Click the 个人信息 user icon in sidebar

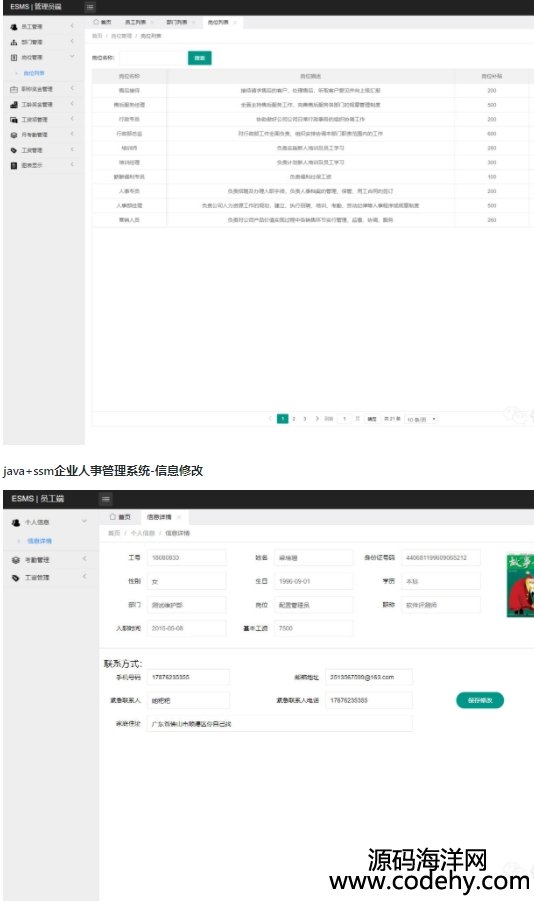(x=16, y=522)
